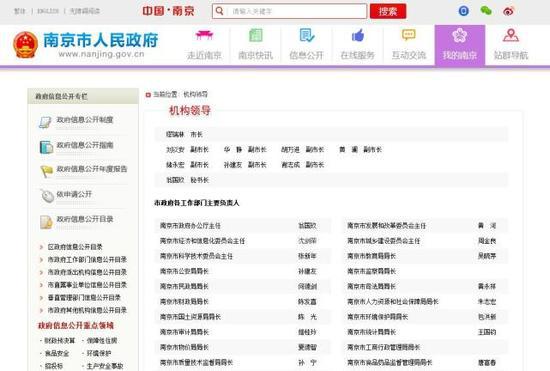Click 南京市国土资源局局长 row

(243, 317)
